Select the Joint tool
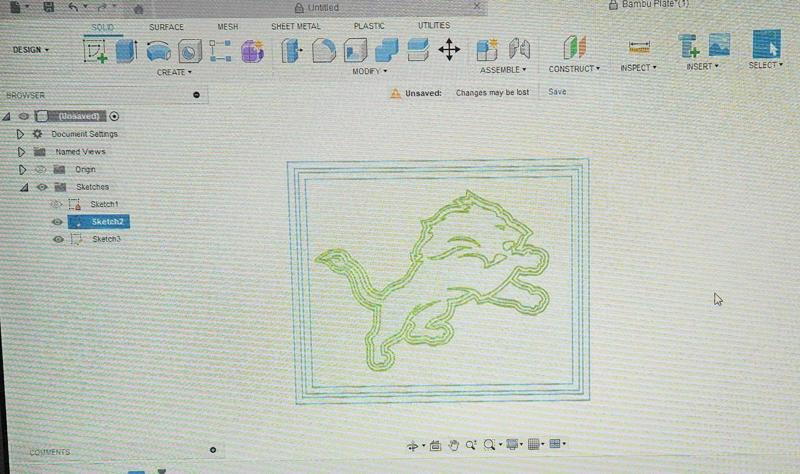The height and width of the screenshot is (474, 800). [x=519, y=49]
